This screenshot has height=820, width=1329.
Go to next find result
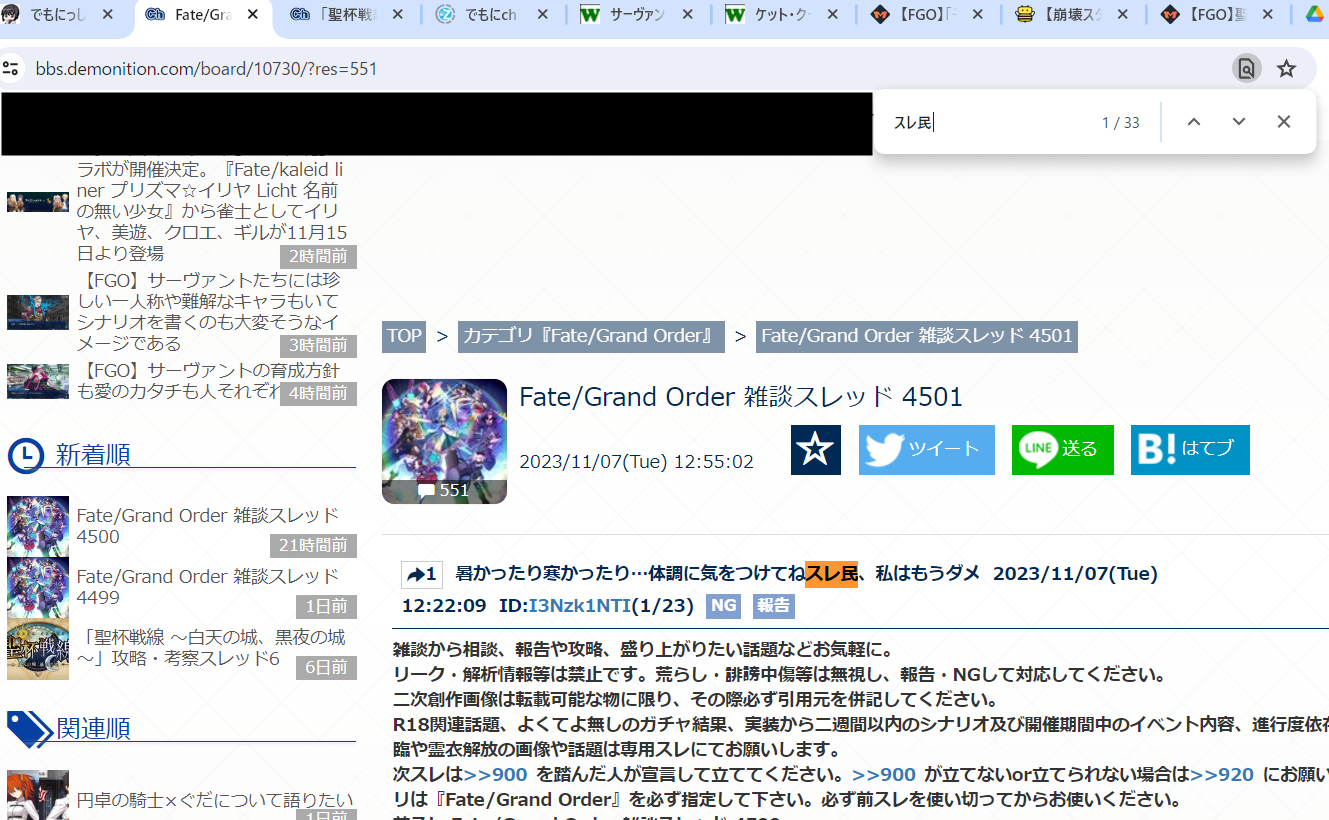click(x=1239, y=122)
